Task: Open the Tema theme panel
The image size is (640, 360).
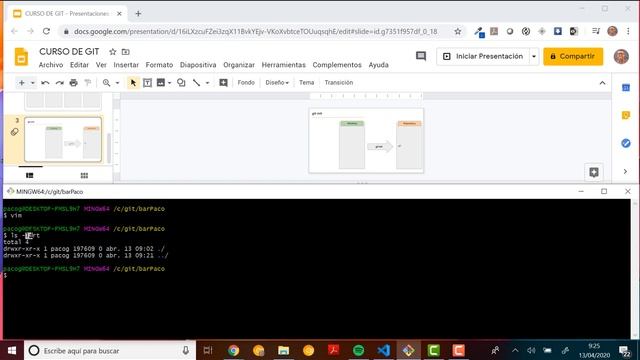Action: click(x=307, y=82)
